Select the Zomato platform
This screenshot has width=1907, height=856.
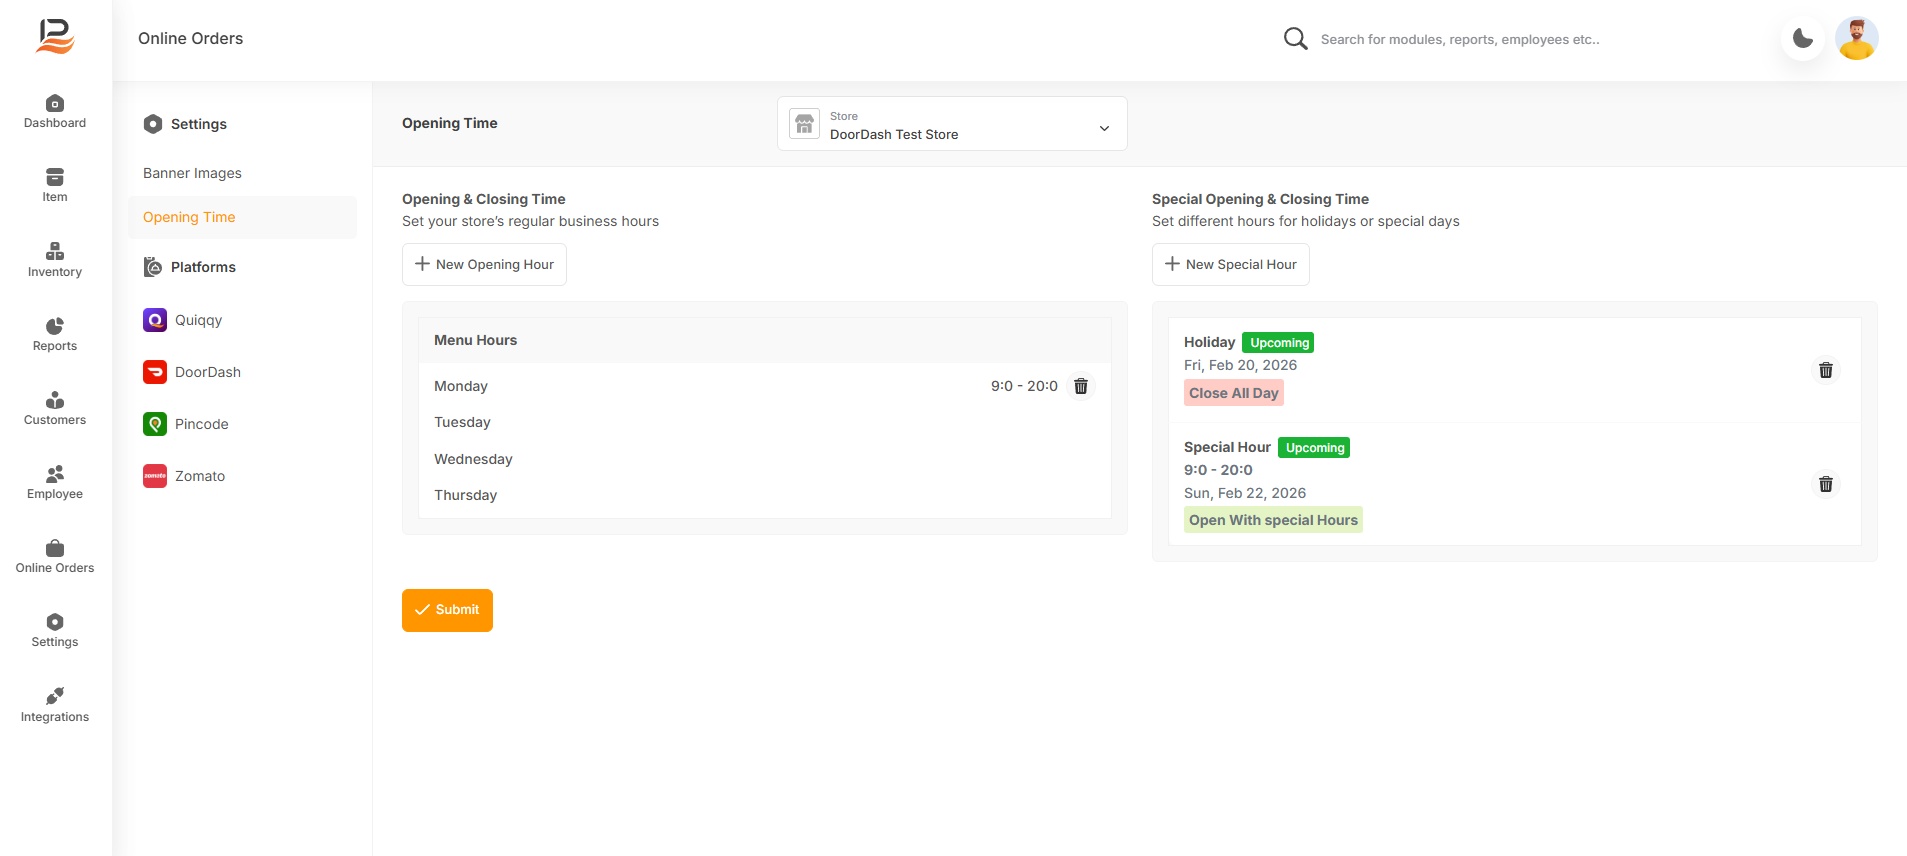(199, 476)
